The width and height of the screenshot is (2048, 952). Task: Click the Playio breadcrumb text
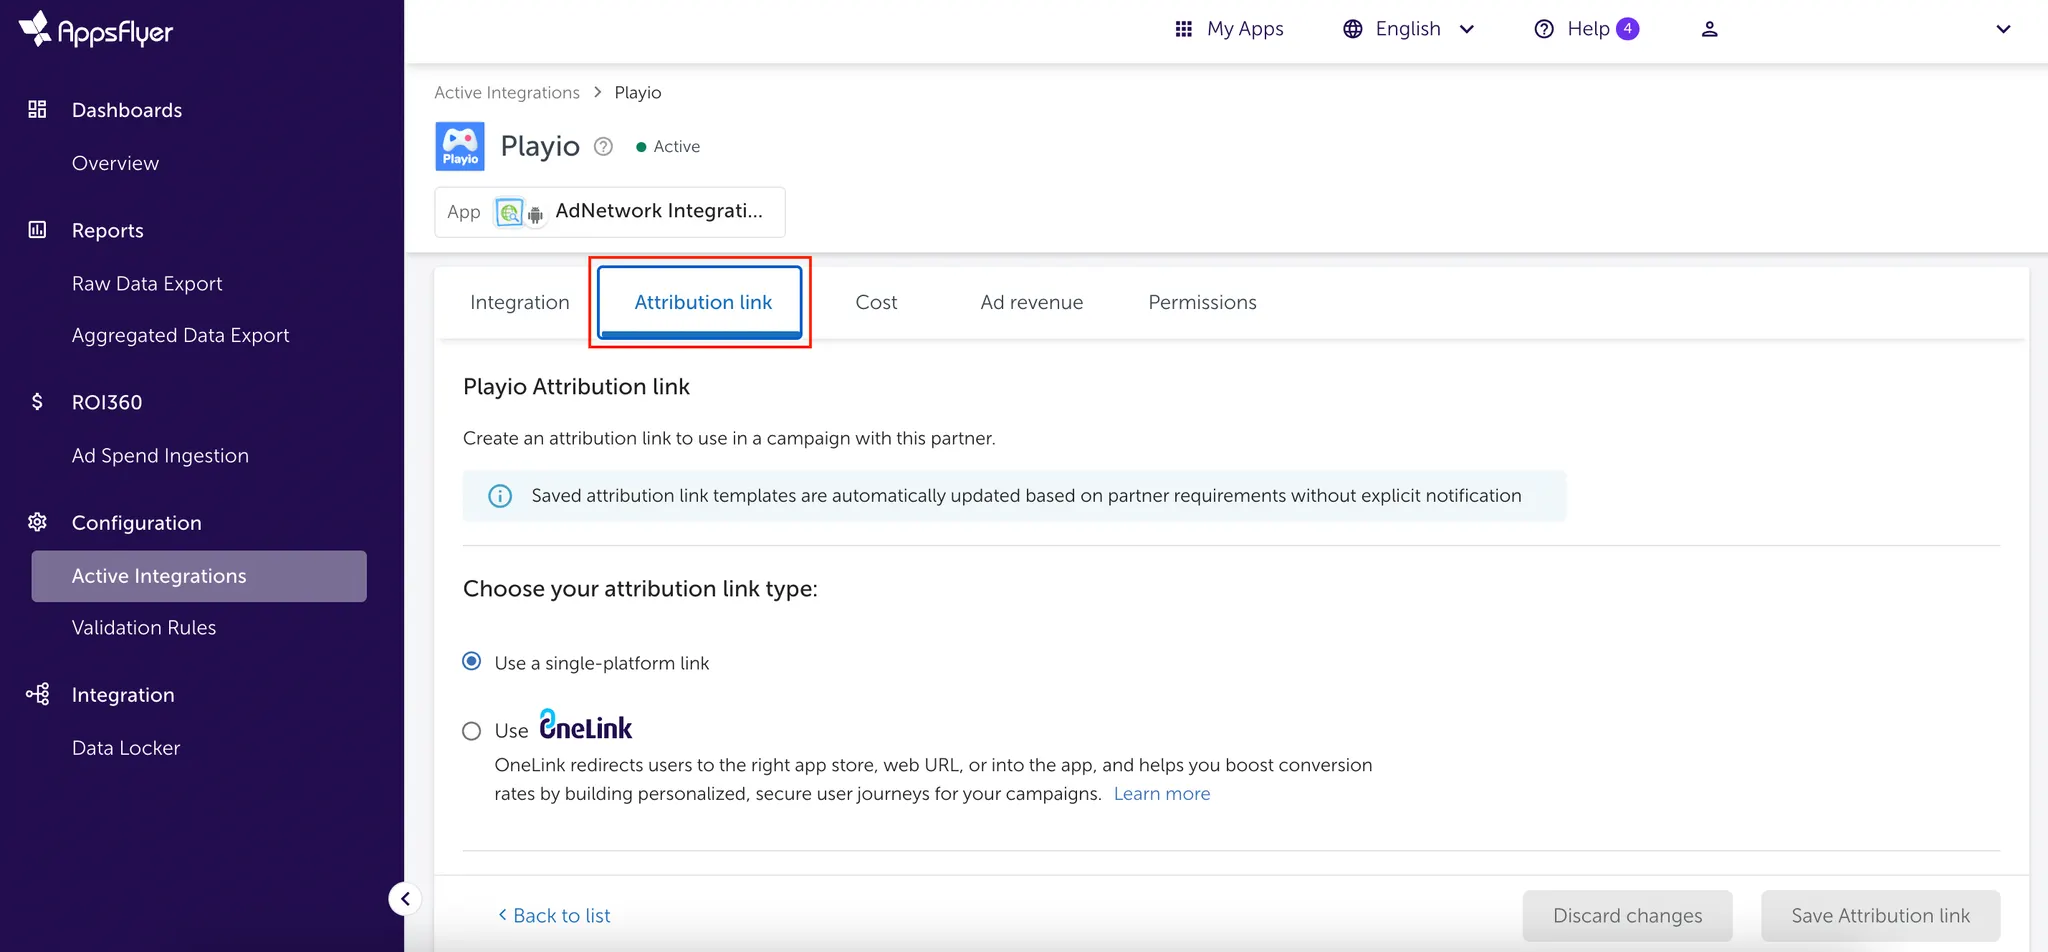pos(638,92)
